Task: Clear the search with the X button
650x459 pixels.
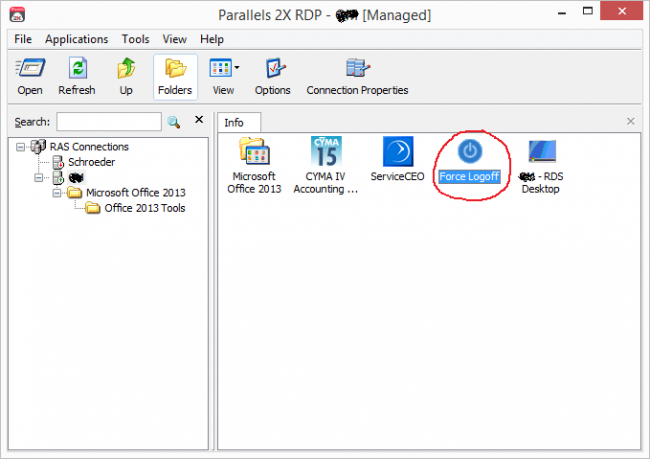Action: point(199,120)
